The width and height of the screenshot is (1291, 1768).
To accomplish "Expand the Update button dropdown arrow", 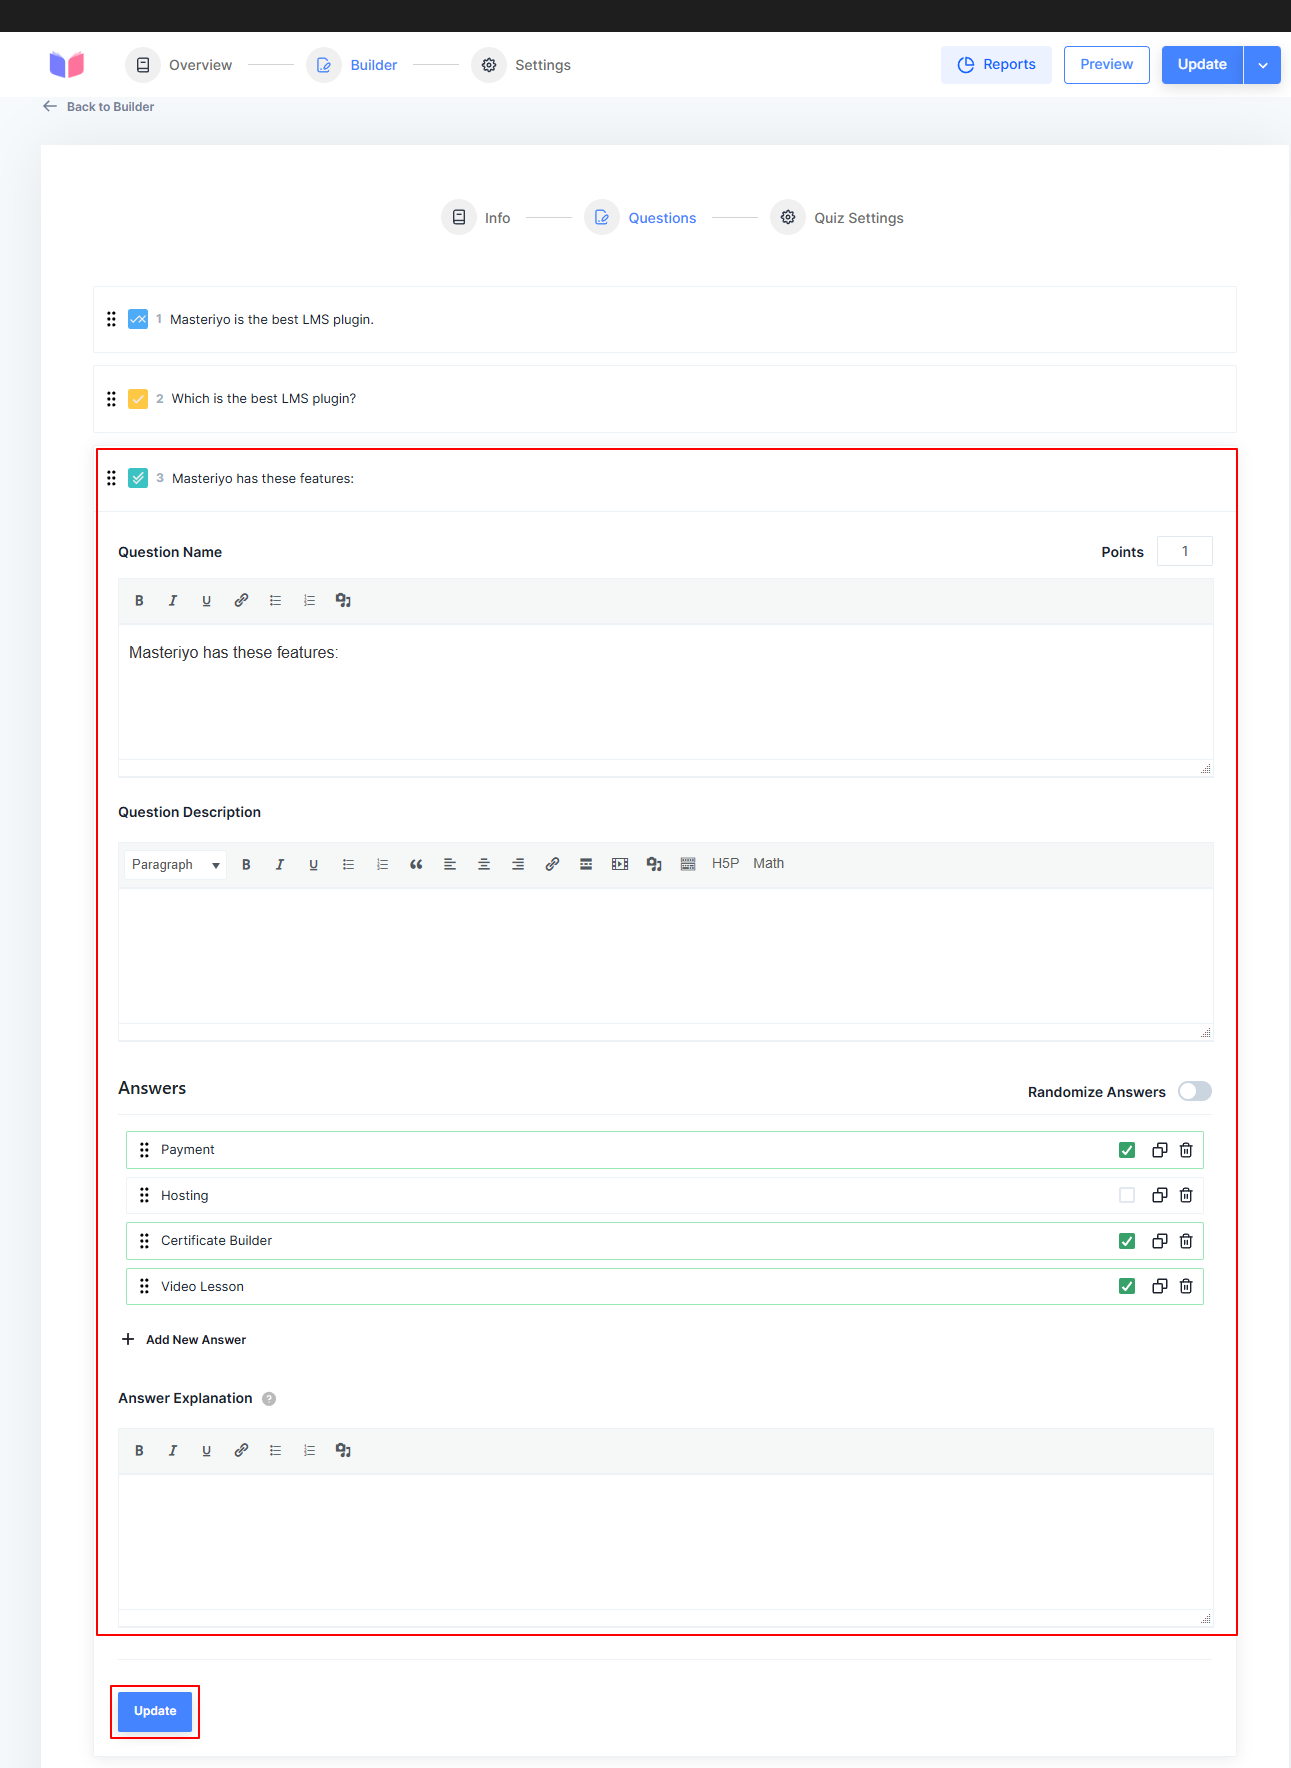I will click(1263, 65).
